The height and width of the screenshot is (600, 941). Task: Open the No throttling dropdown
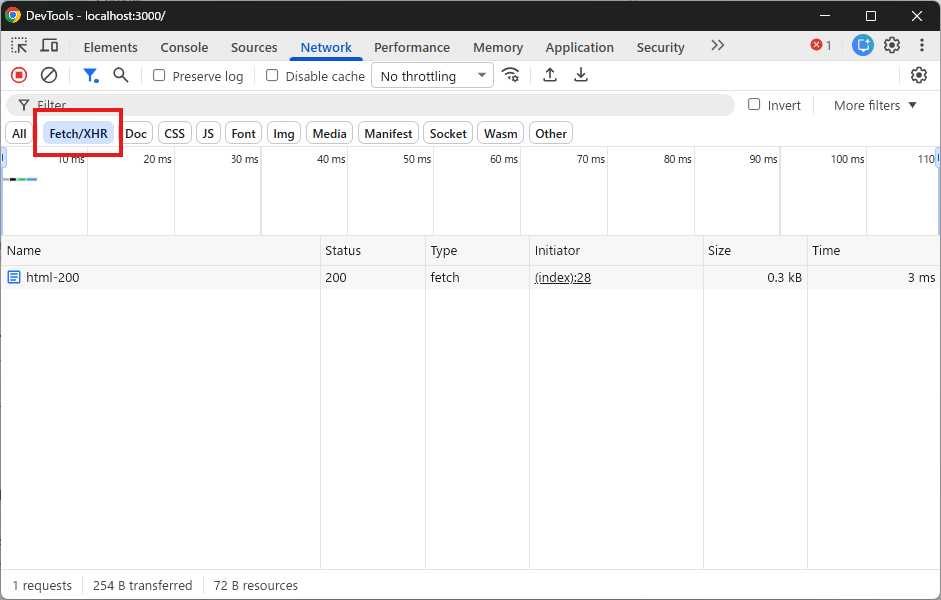(432, 76)
